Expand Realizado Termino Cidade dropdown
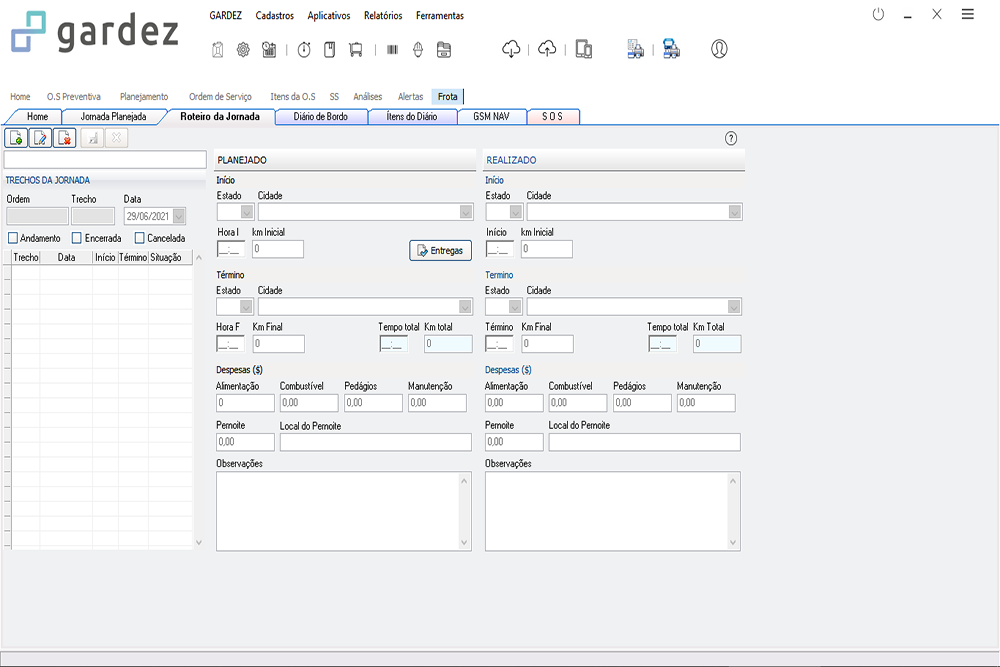The width and height of the screenshot is (1000, 667). (x=734, y=307)
